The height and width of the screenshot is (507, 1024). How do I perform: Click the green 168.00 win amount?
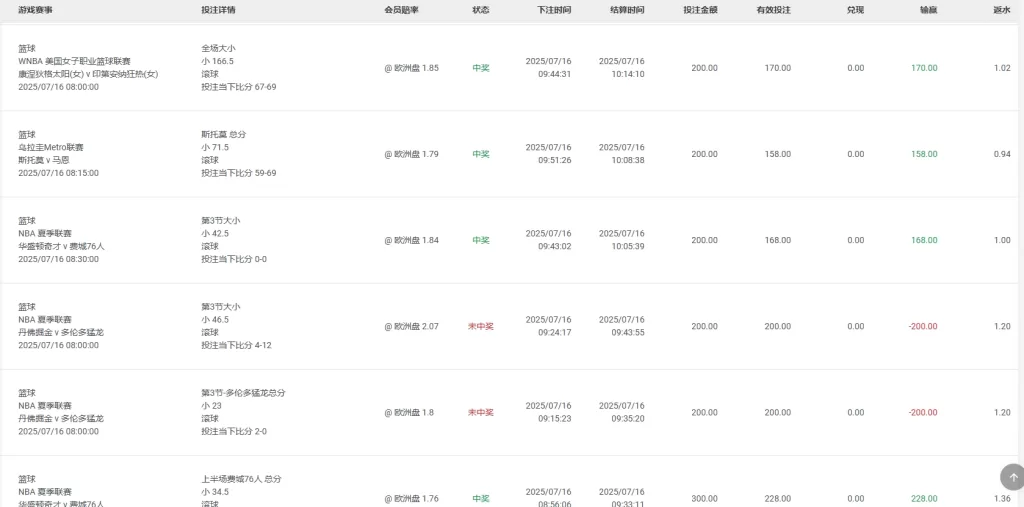[924, 240]
